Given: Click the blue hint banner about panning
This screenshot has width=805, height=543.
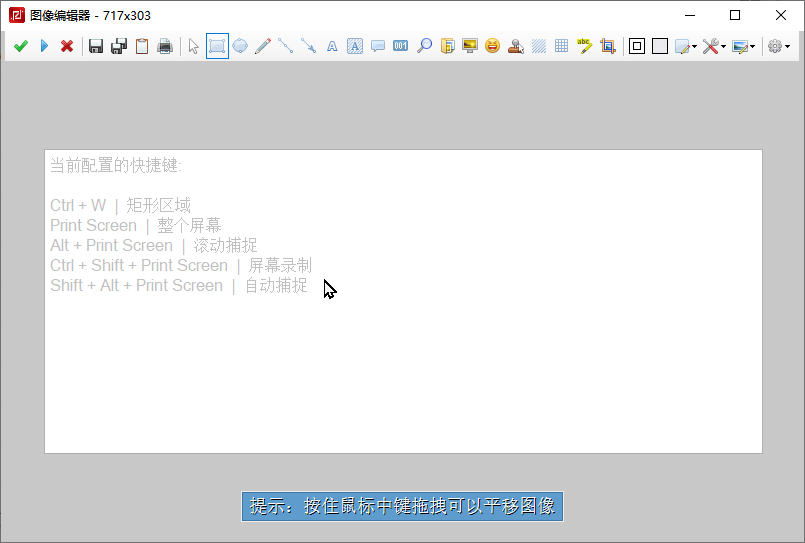Looking at the screenshot, I should (x=402, y=507).
